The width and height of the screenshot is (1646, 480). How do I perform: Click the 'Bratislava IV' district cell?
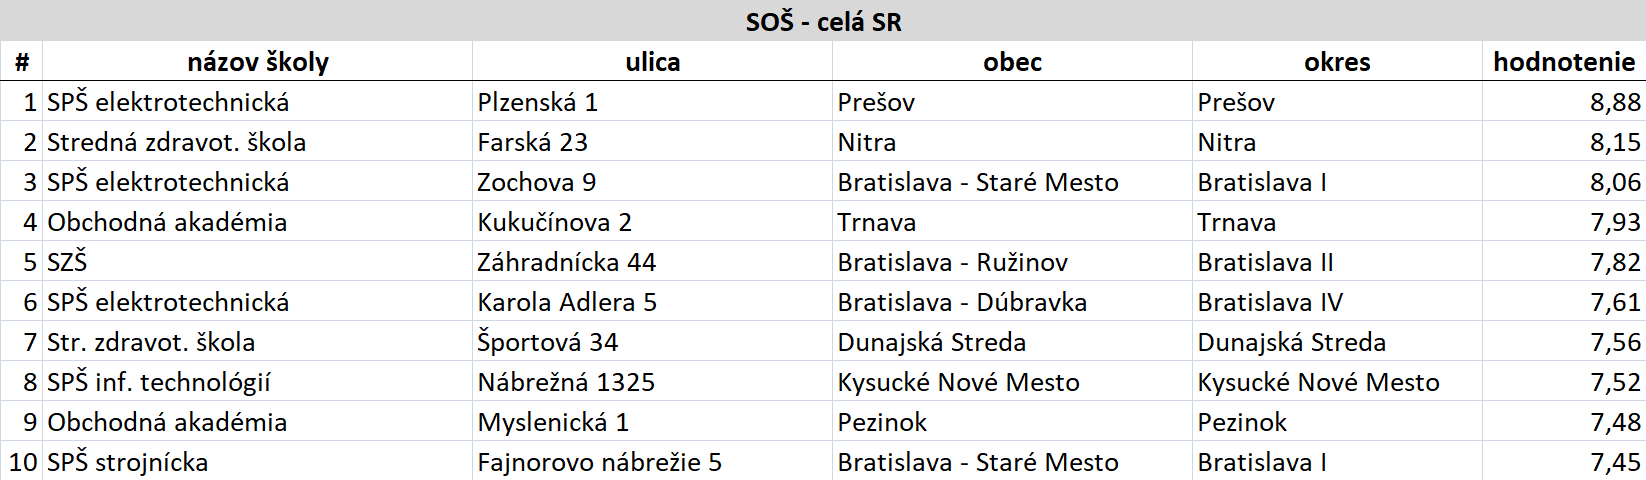click(x=1337, y=301)
